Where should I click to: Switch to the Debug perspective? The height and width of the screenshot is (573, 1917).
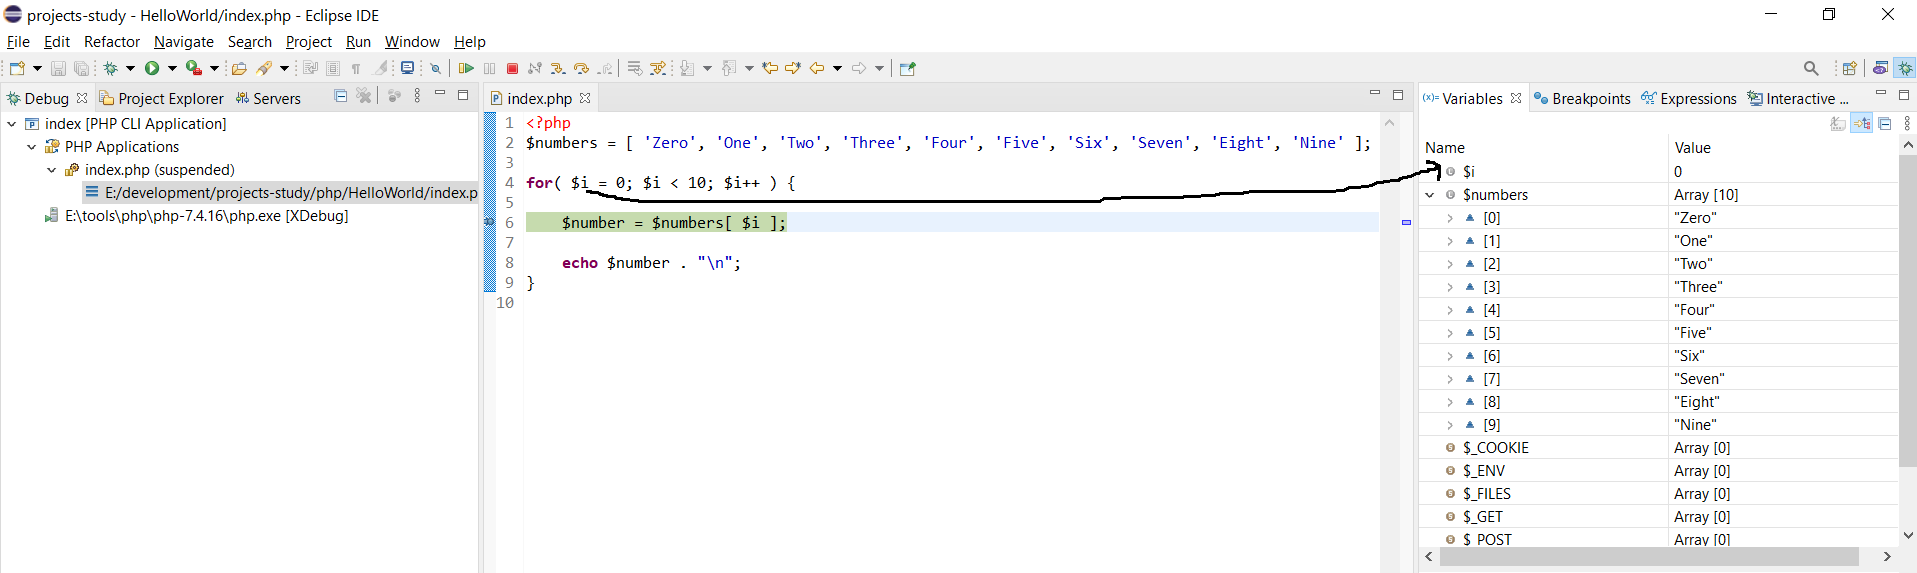1905,68
